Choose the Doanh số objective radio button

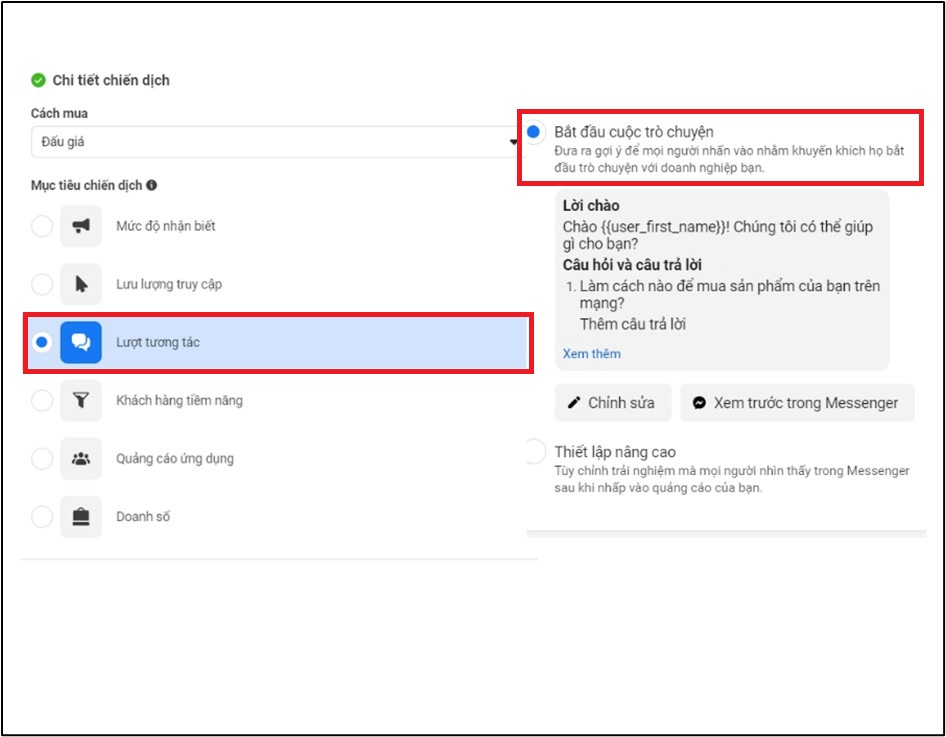(42, 516)
